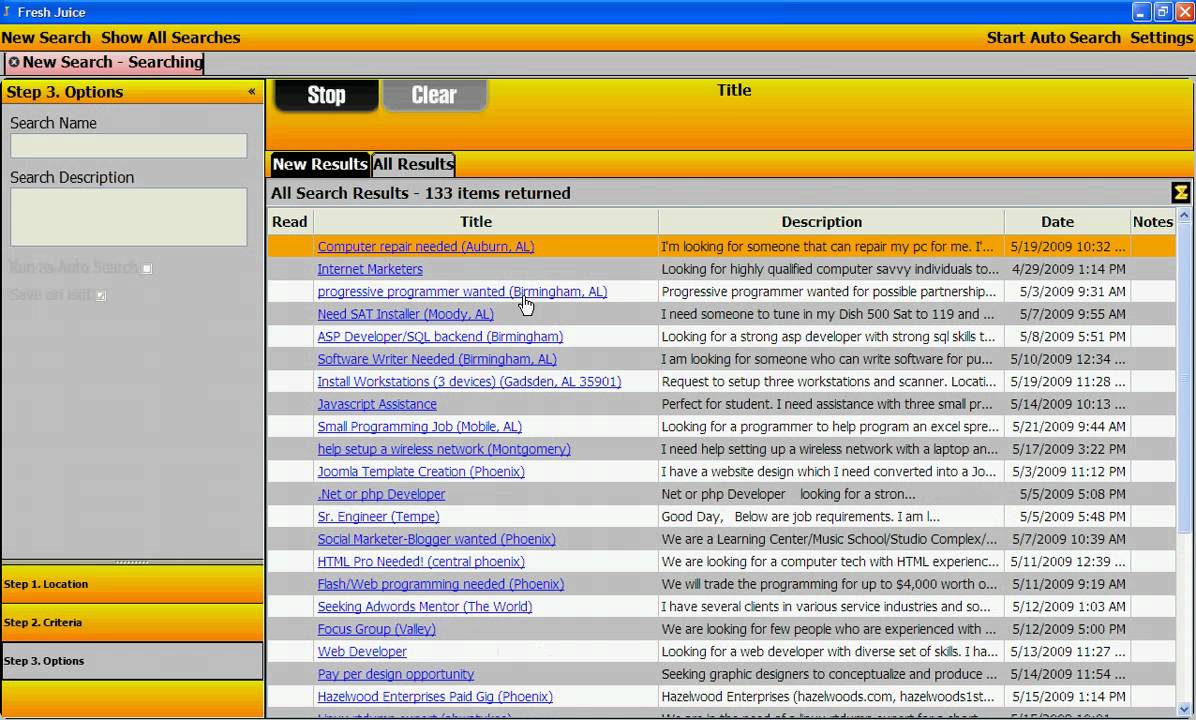The image size is (1196, 720).
Task: Toggle the Save on exit checkbox
Action: click(x=101, y=295)
